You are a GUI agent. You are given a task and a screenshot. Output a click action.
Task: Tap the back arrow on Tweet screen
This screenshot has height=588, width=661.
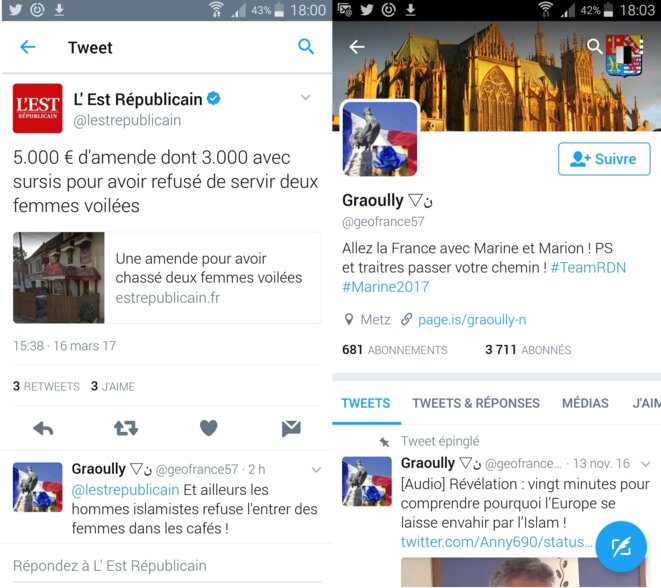[x=28, y=47]
